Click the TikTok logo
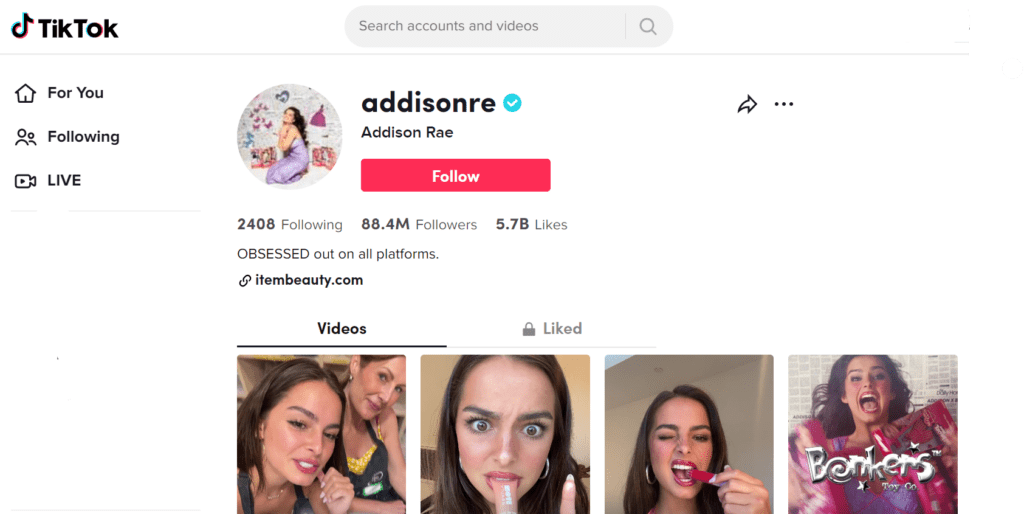 tap(65, 27)
